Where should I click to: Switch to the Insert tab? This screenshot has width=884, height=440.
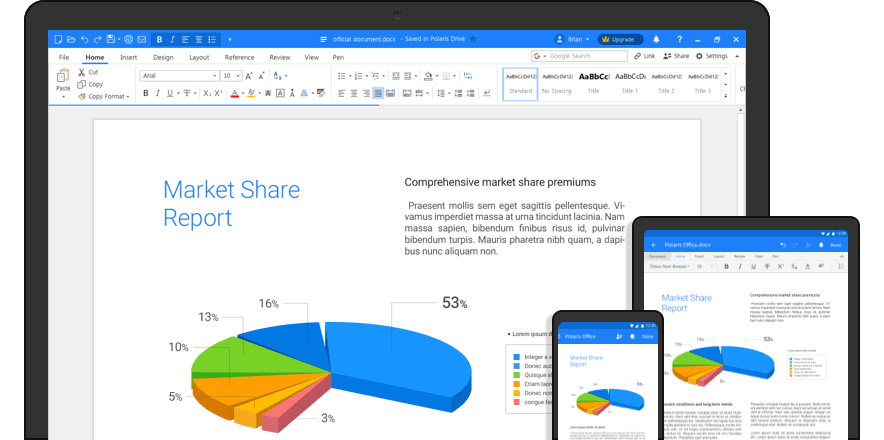(x=129, y=58)
